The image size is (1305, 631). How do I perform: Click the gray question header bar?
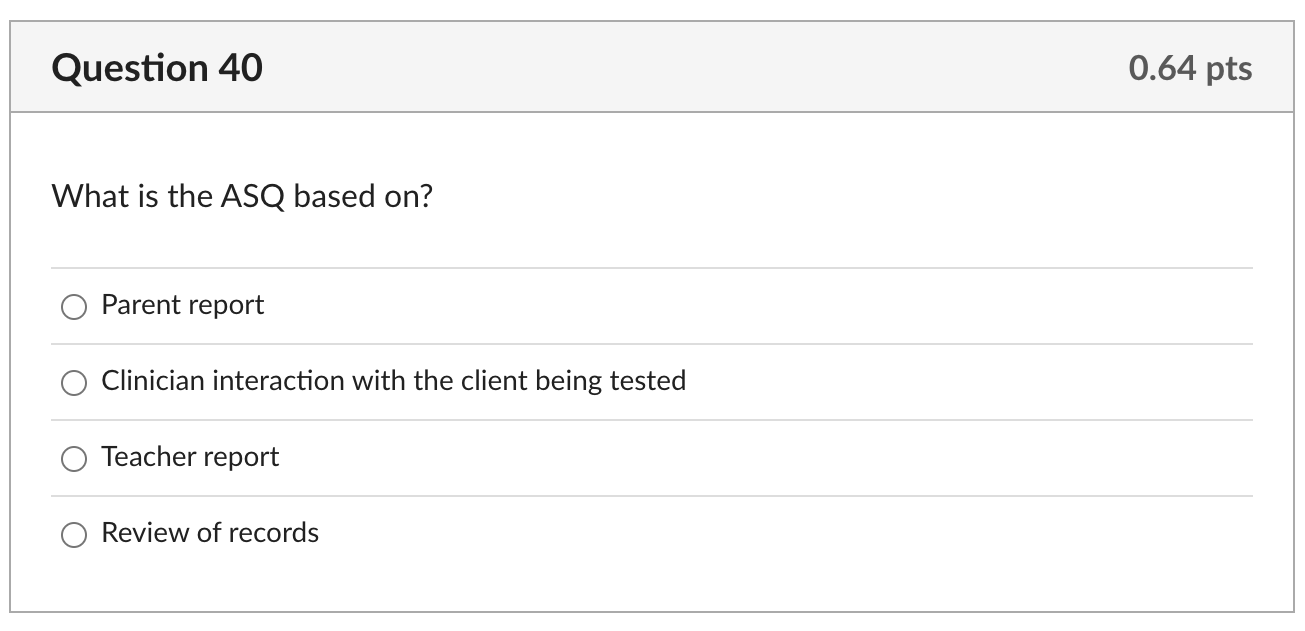click(x=650, y=66)
